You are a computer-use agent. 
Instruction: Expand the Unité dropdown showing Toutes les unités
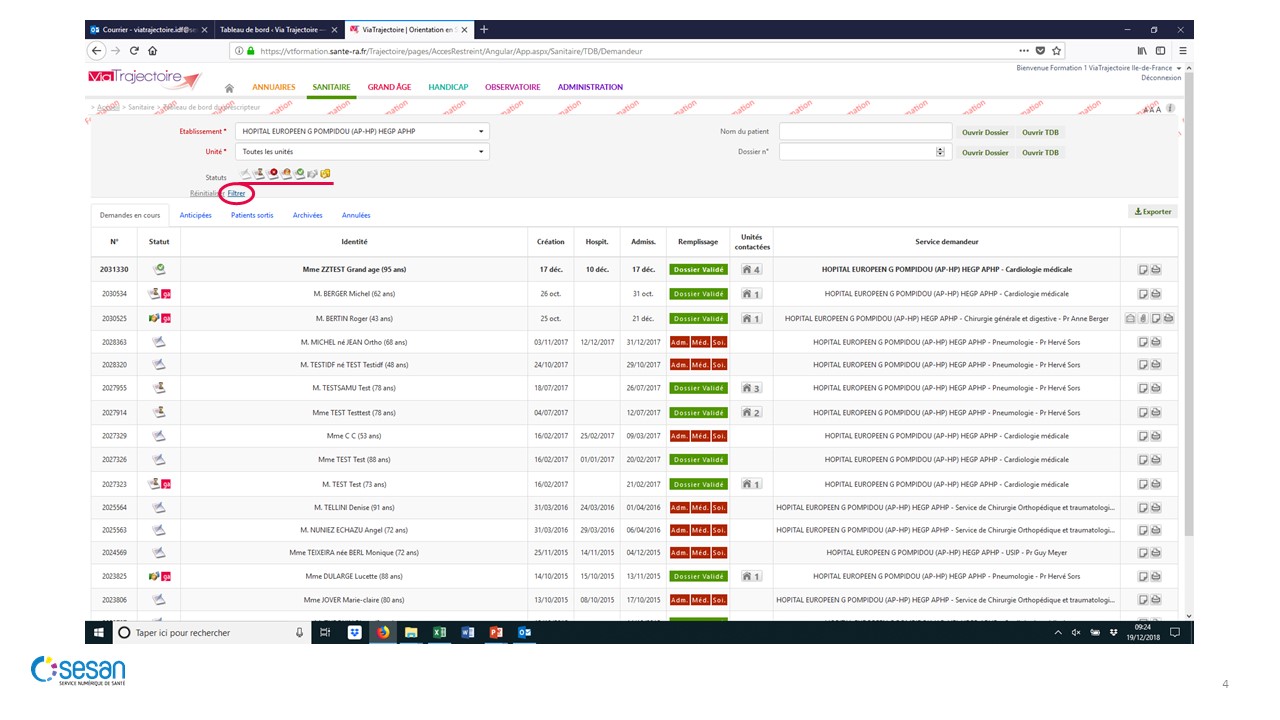(x=480, y=152)
